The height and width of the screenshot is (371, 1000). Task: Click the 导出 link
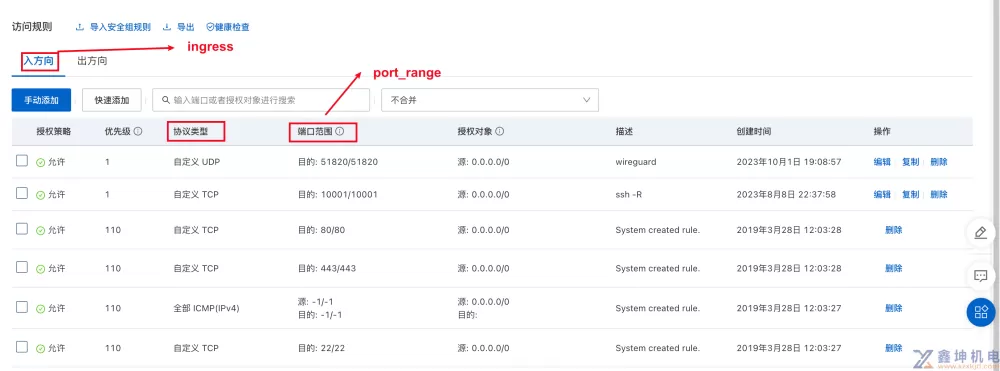click(x=186, y=27)
